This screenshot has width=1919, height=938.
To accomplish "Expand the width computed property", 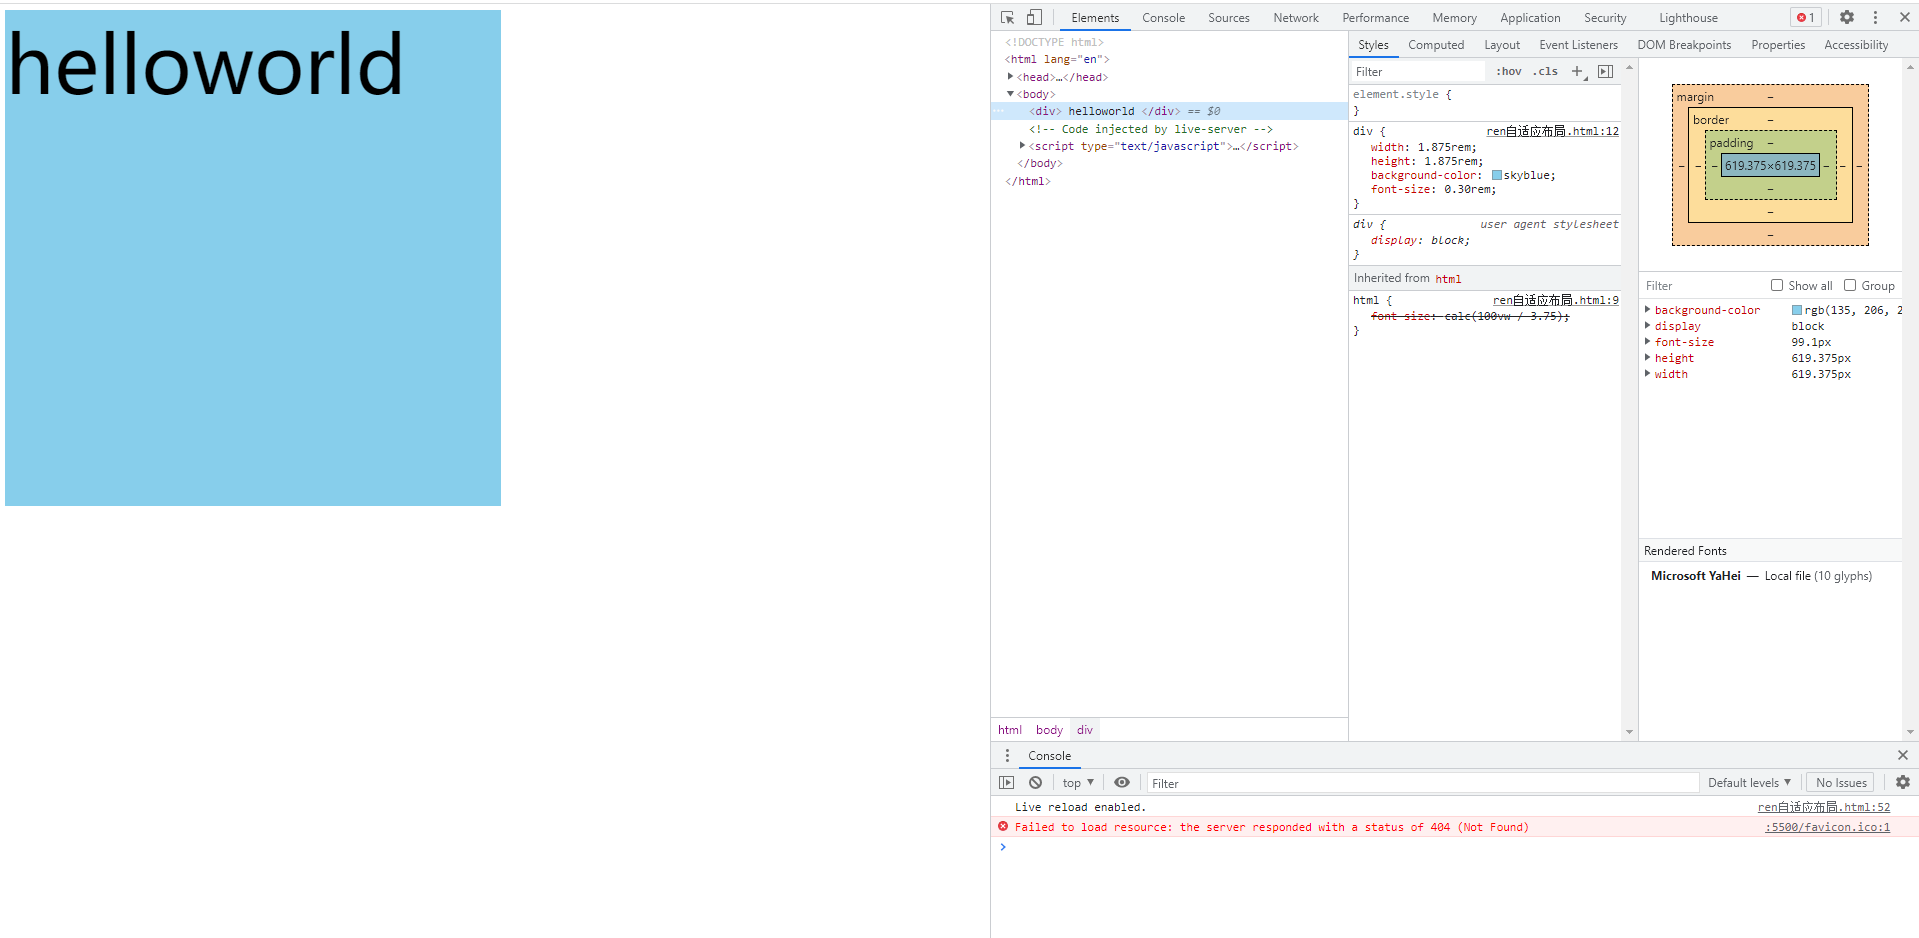I will point(1648,373).
